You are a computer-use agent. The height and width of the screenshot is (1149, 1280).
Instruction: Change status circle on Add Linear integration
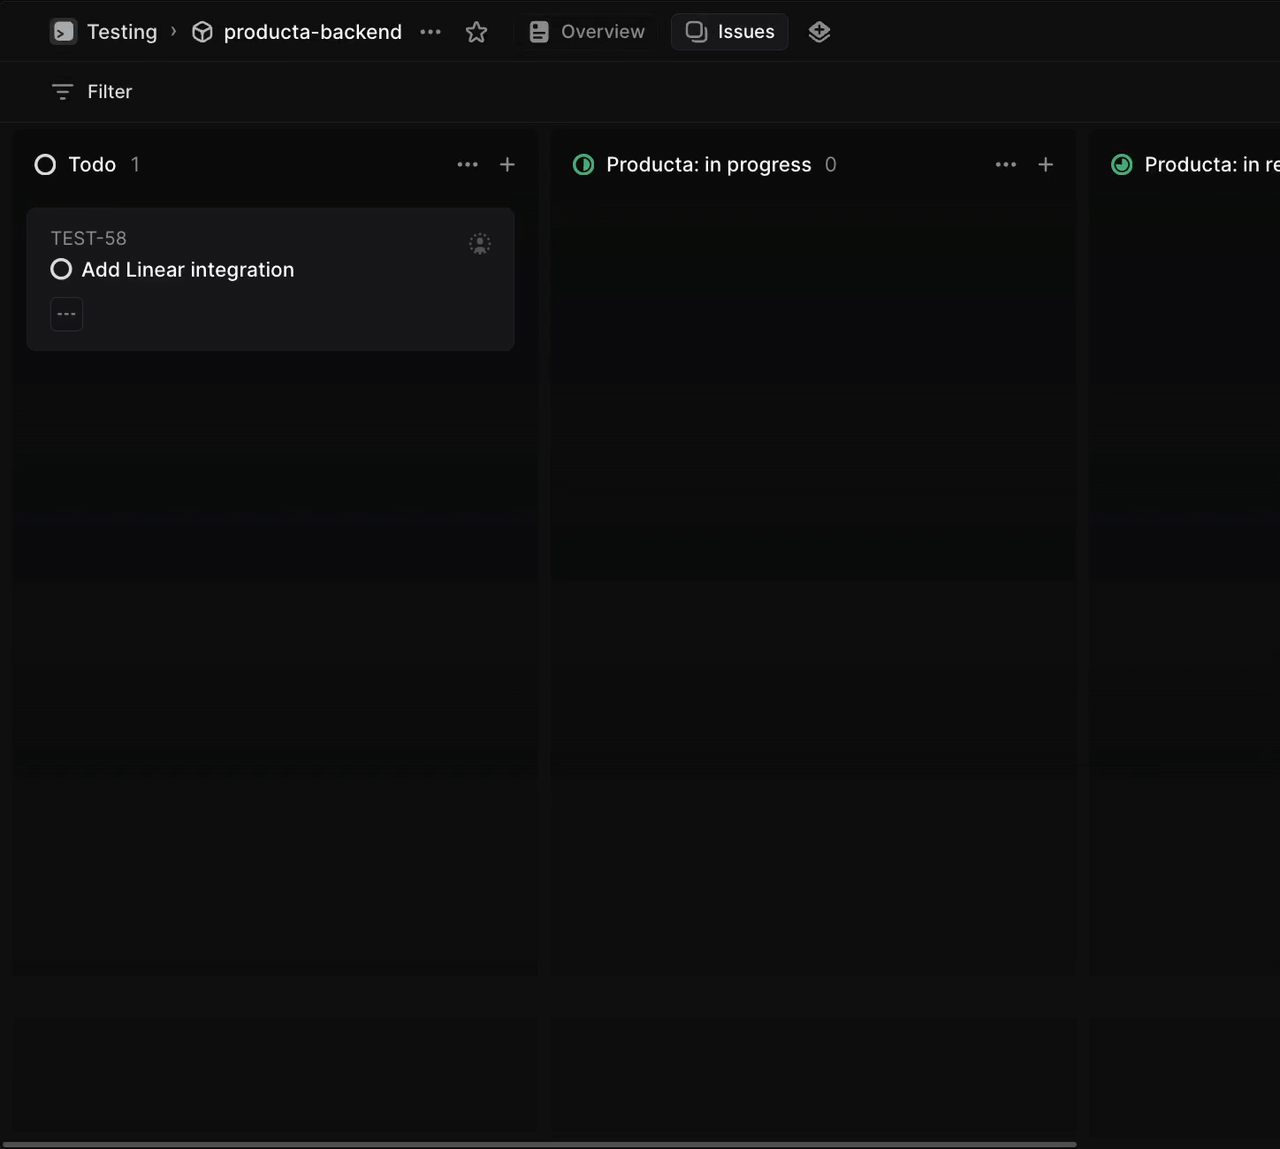click(61, 270)
